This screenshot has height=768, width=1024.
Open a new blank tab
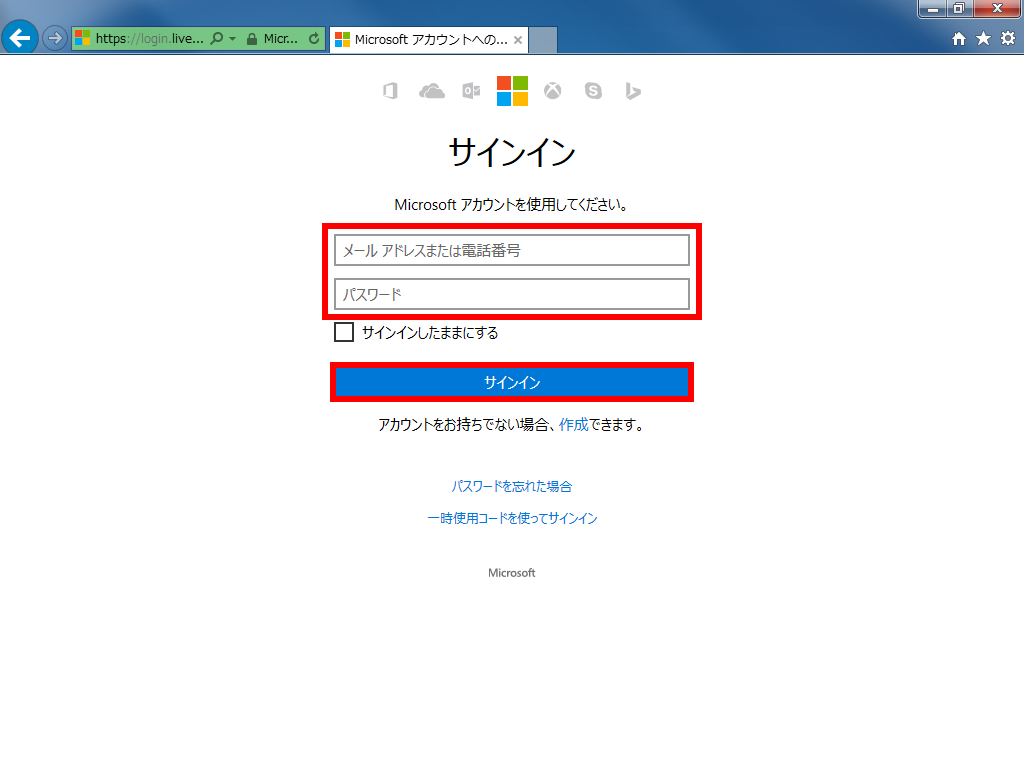(x=543, y=40)
